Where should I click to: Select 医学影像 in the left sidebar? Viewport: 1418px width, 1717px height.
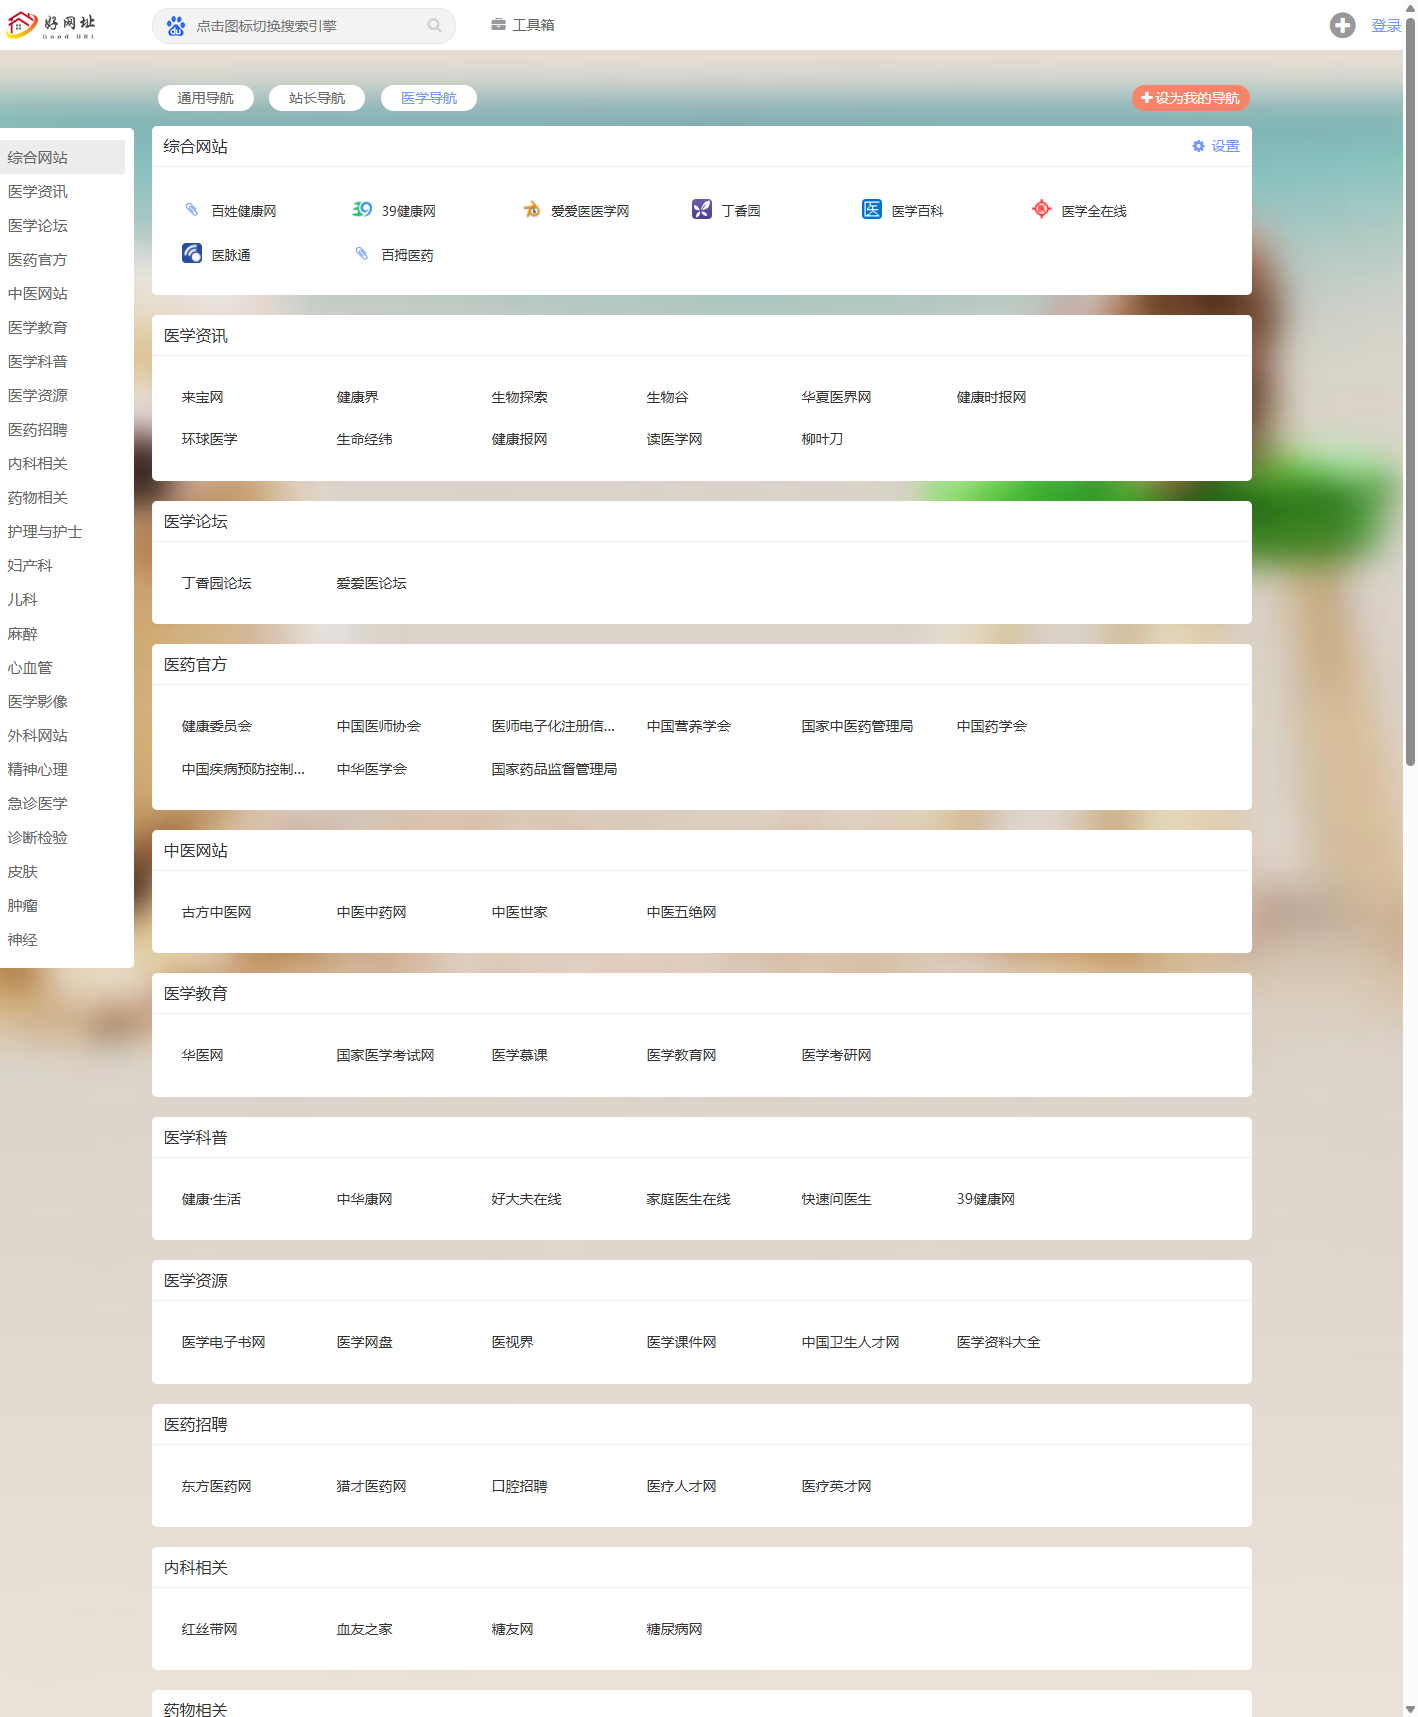tap(38, 702)
